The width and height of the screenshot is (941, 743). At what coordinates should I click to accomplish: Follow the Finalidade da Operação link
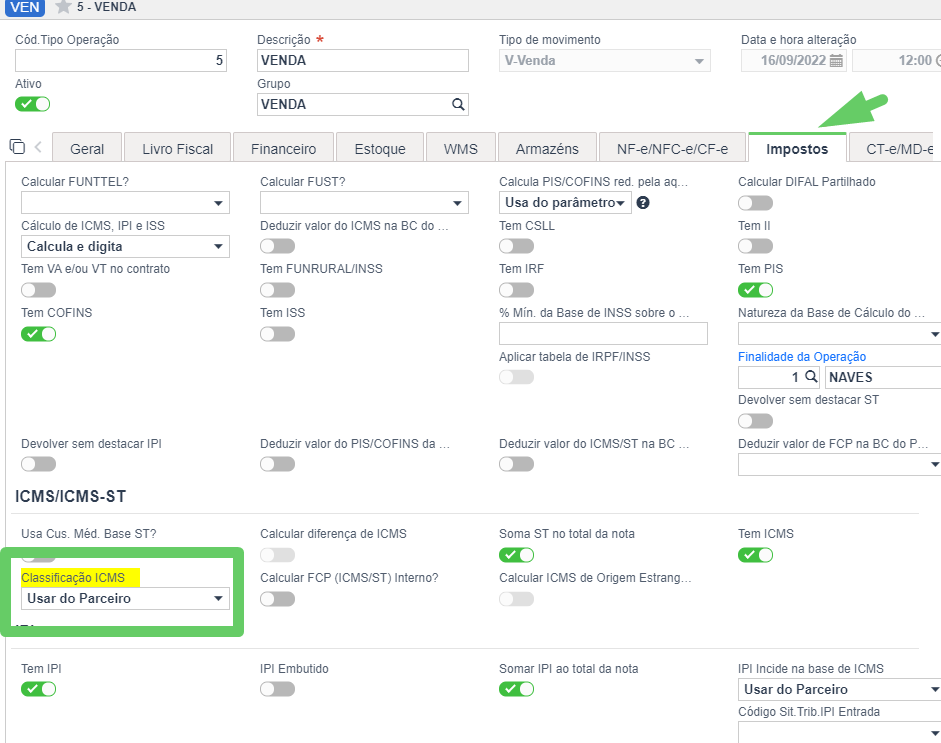click(802, 356)
